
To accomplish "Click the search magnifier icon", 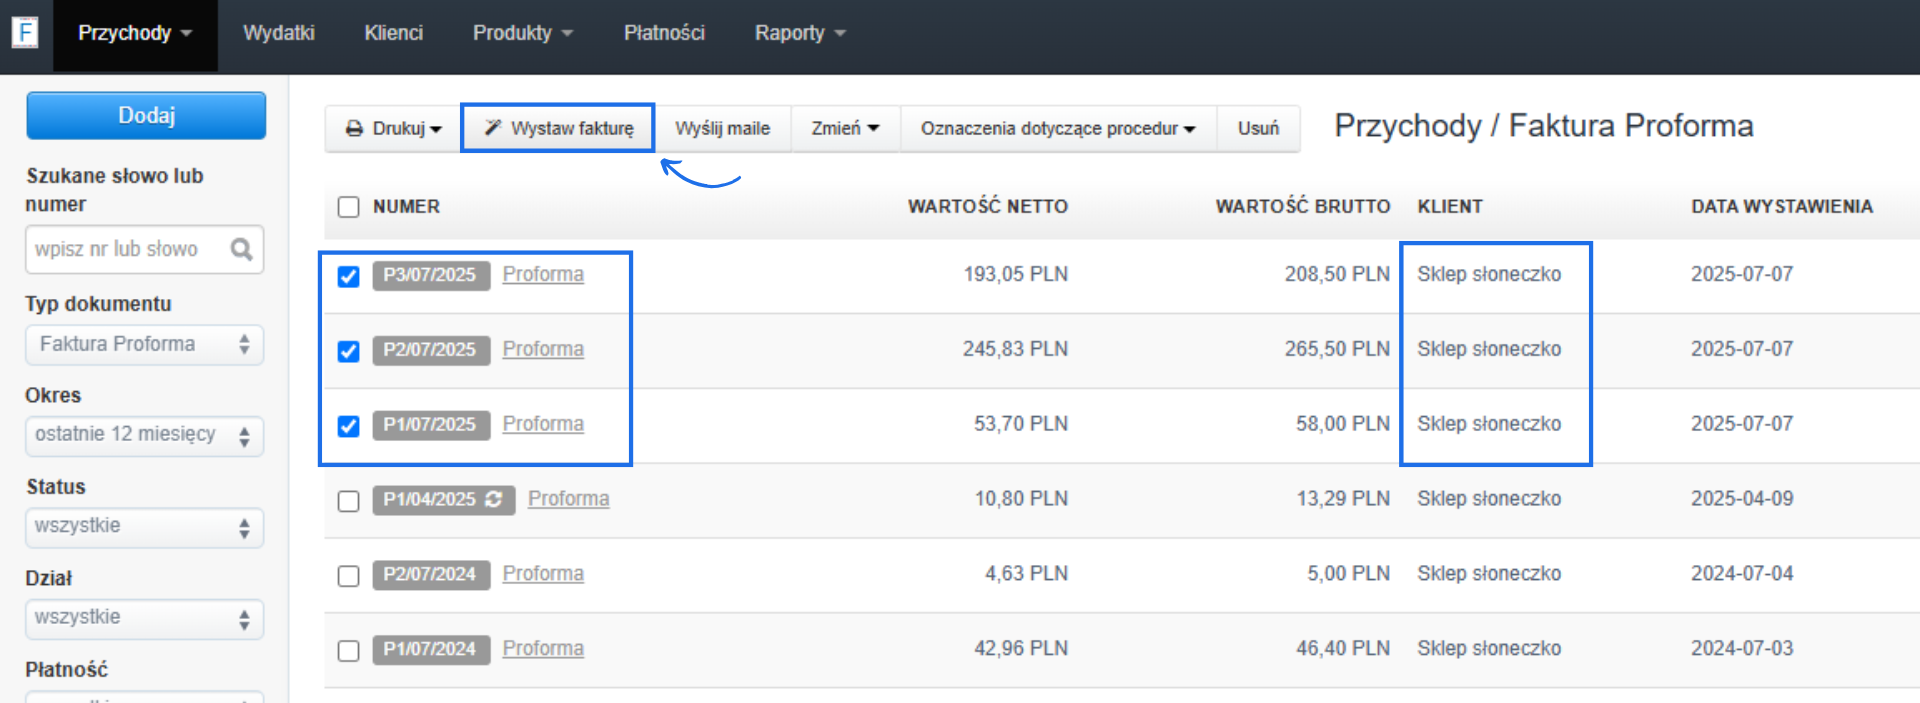I will coord(241,249).
